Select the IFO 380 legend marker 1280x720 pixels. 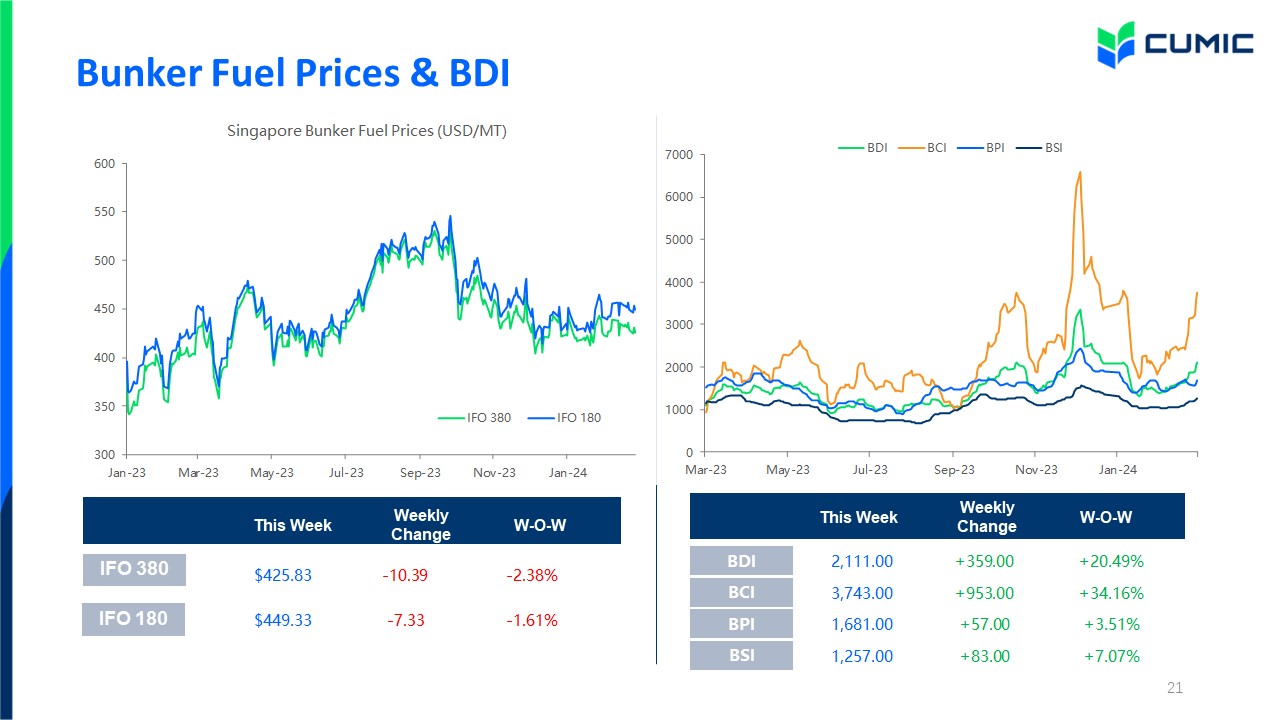(451, 417)
